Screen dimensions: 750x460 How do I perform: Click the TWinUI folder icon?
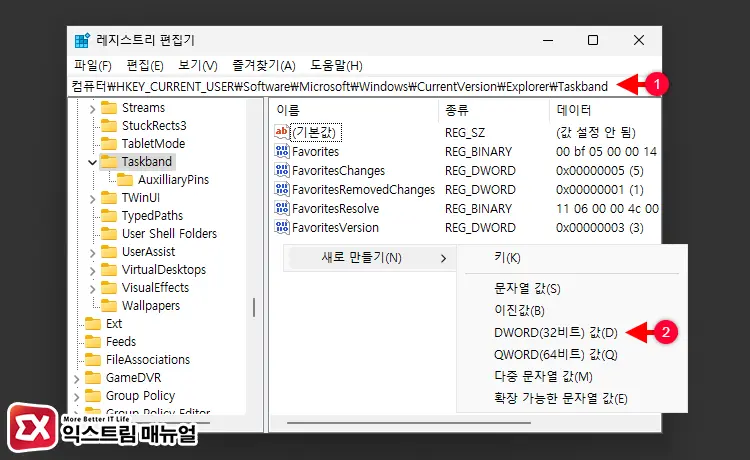coord(109,197)
